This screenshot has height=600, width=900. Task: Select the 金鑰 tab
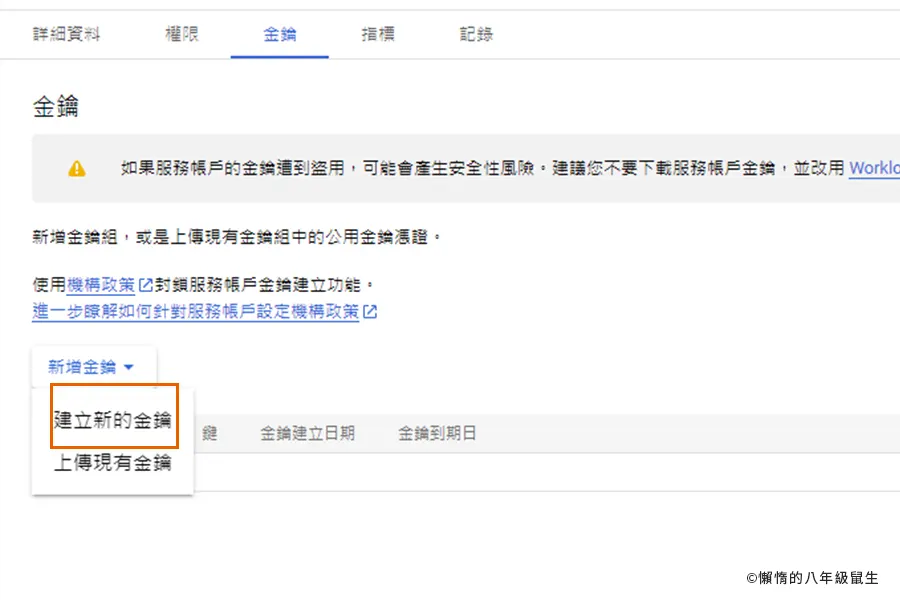click(x=280, y=34)
